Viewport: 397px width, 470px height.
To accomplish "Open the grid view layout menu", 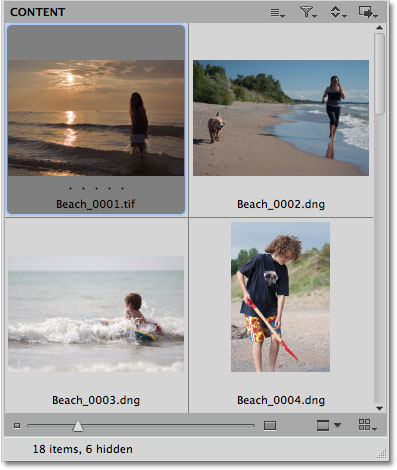I will click(368, 425).
